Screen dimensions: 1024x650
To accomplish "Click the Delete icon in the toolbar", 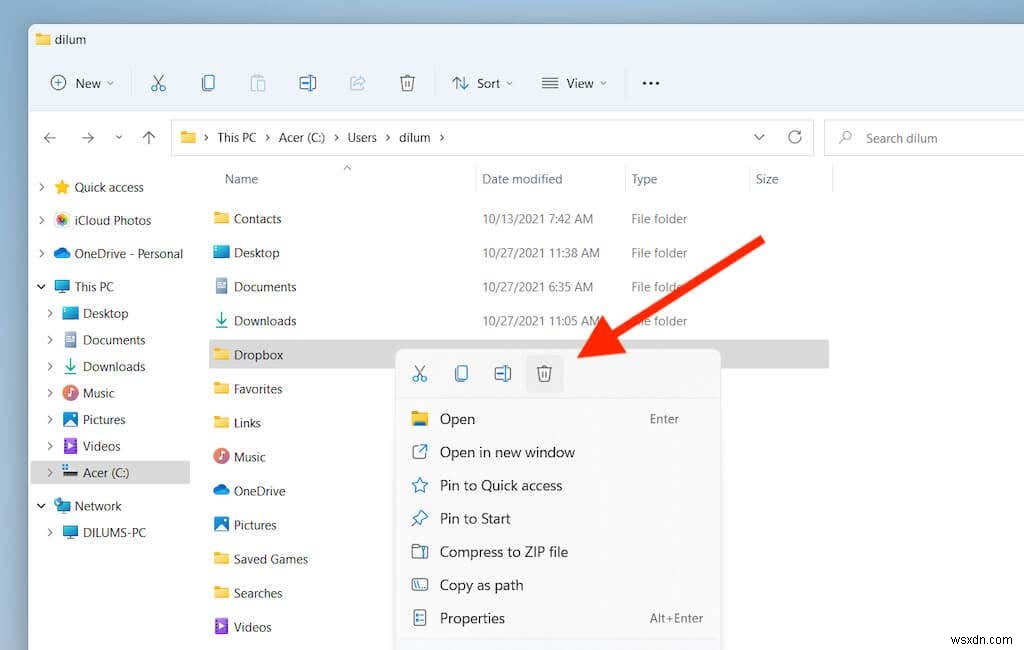I will click(x=407, y=83).
